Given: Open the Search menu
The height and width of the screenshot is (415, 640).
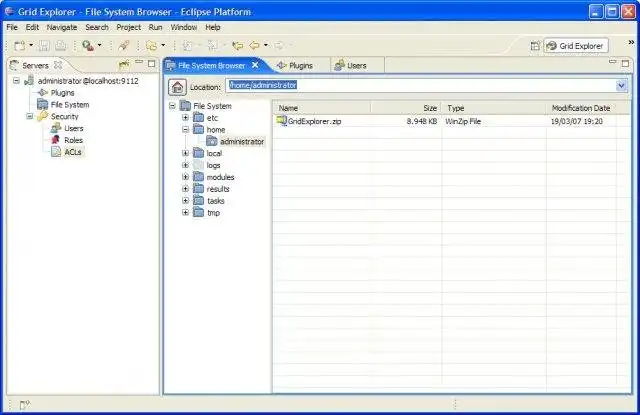Looking at the screenshot, I should pos(97,27).
